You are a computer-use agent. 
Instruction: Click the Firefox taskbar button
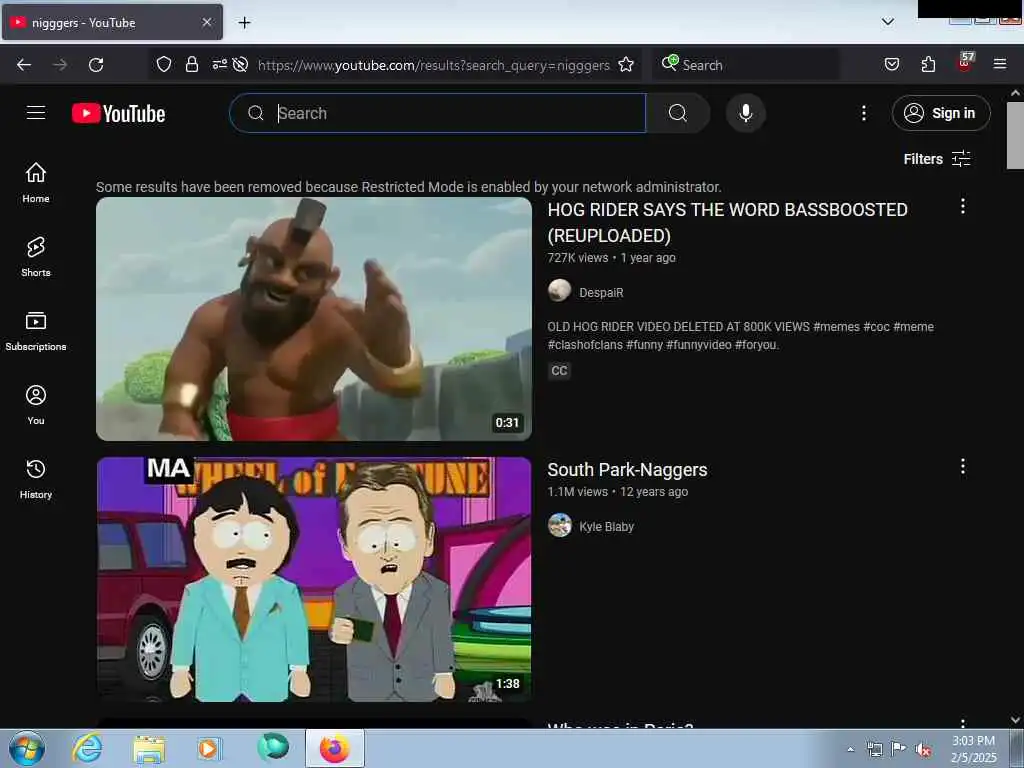[335, 748]
